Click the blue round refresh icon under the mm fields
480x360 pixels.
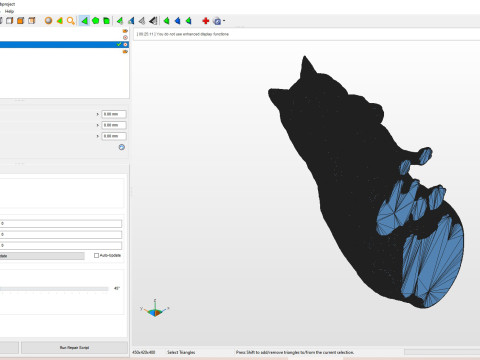pyautogui.click(x=122, y=147)
